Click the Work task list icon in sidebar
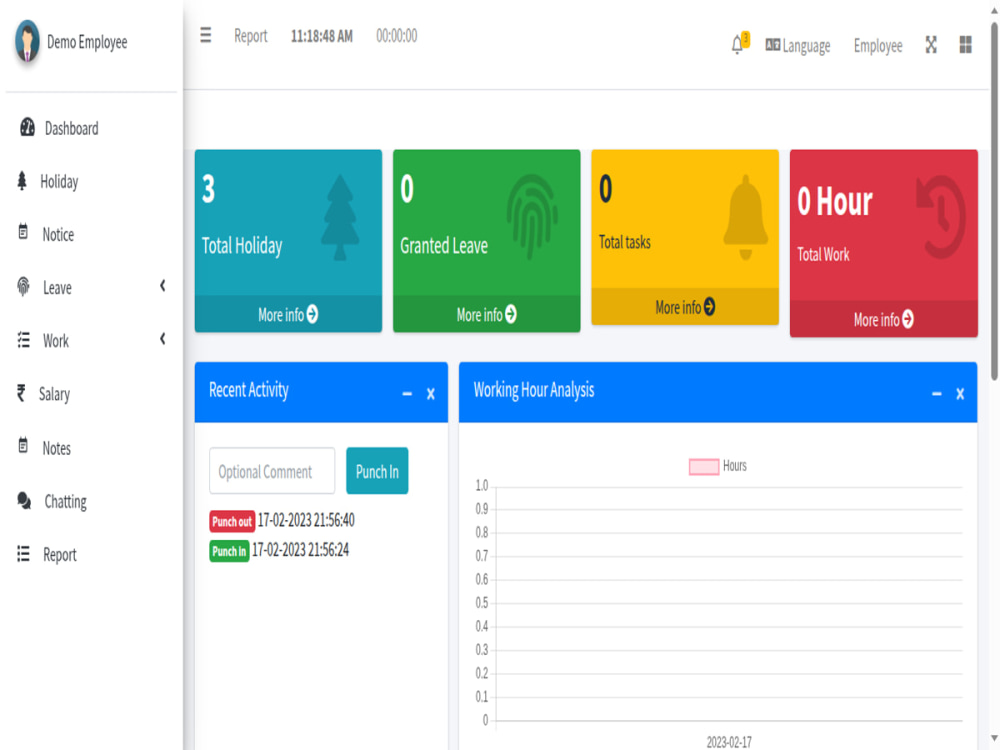The height and width of the screenshot is (750, 1000). tap(24, 340)
